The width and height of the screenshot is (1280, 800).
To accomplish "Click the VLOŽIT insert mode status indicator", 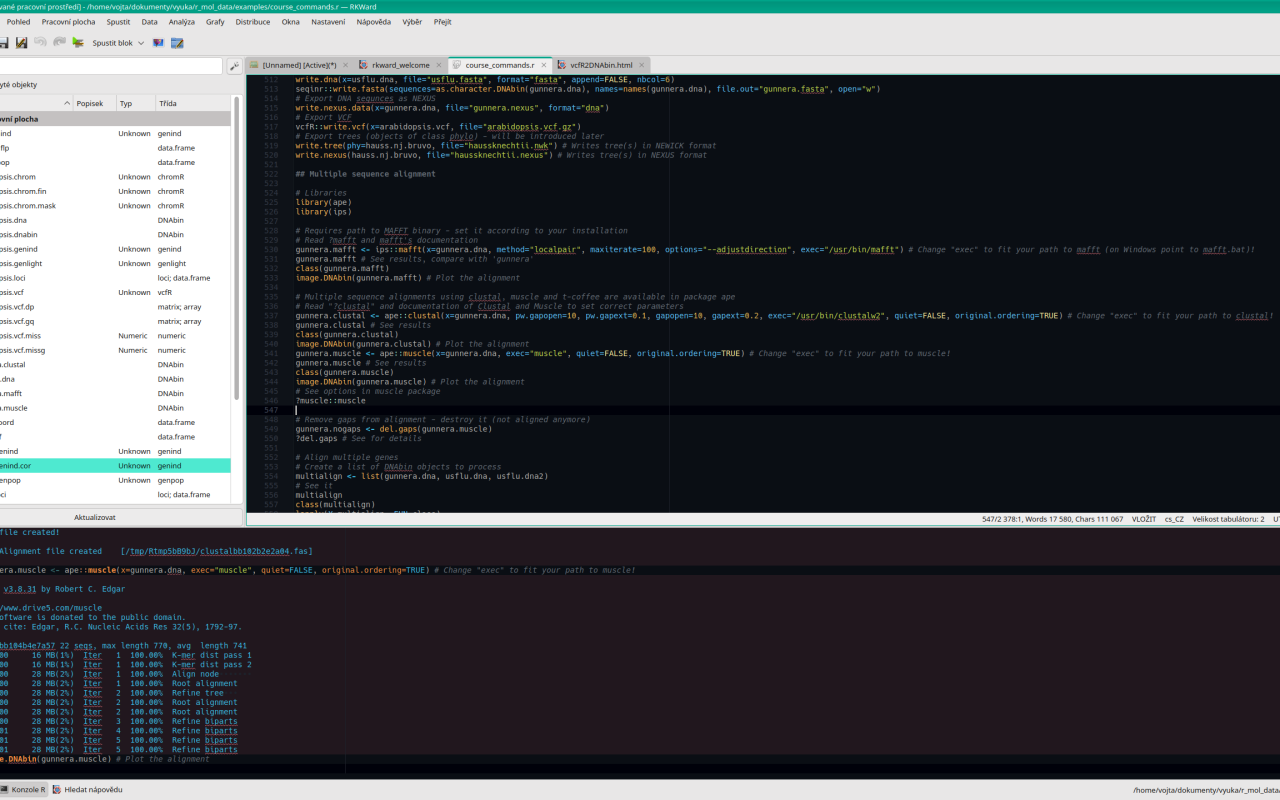I will (x=1144, y=520).
